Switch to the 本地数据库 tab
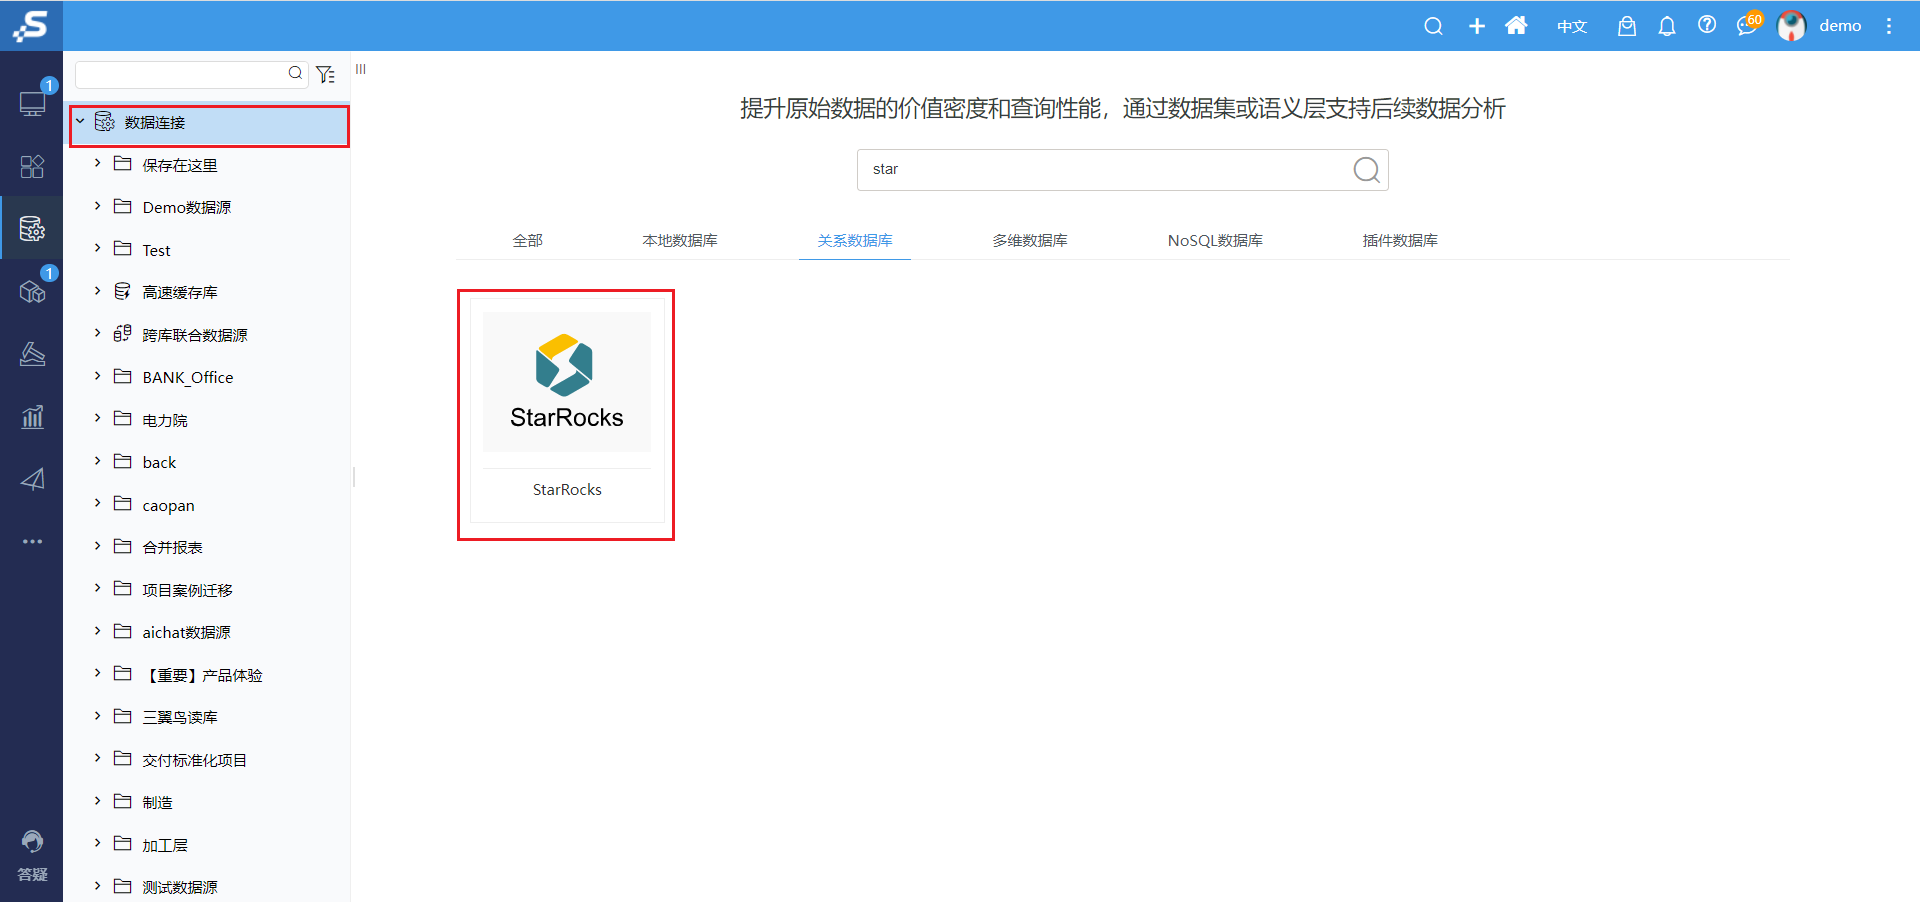Screen dimensions: 1920x902 (x=680, y=240)
